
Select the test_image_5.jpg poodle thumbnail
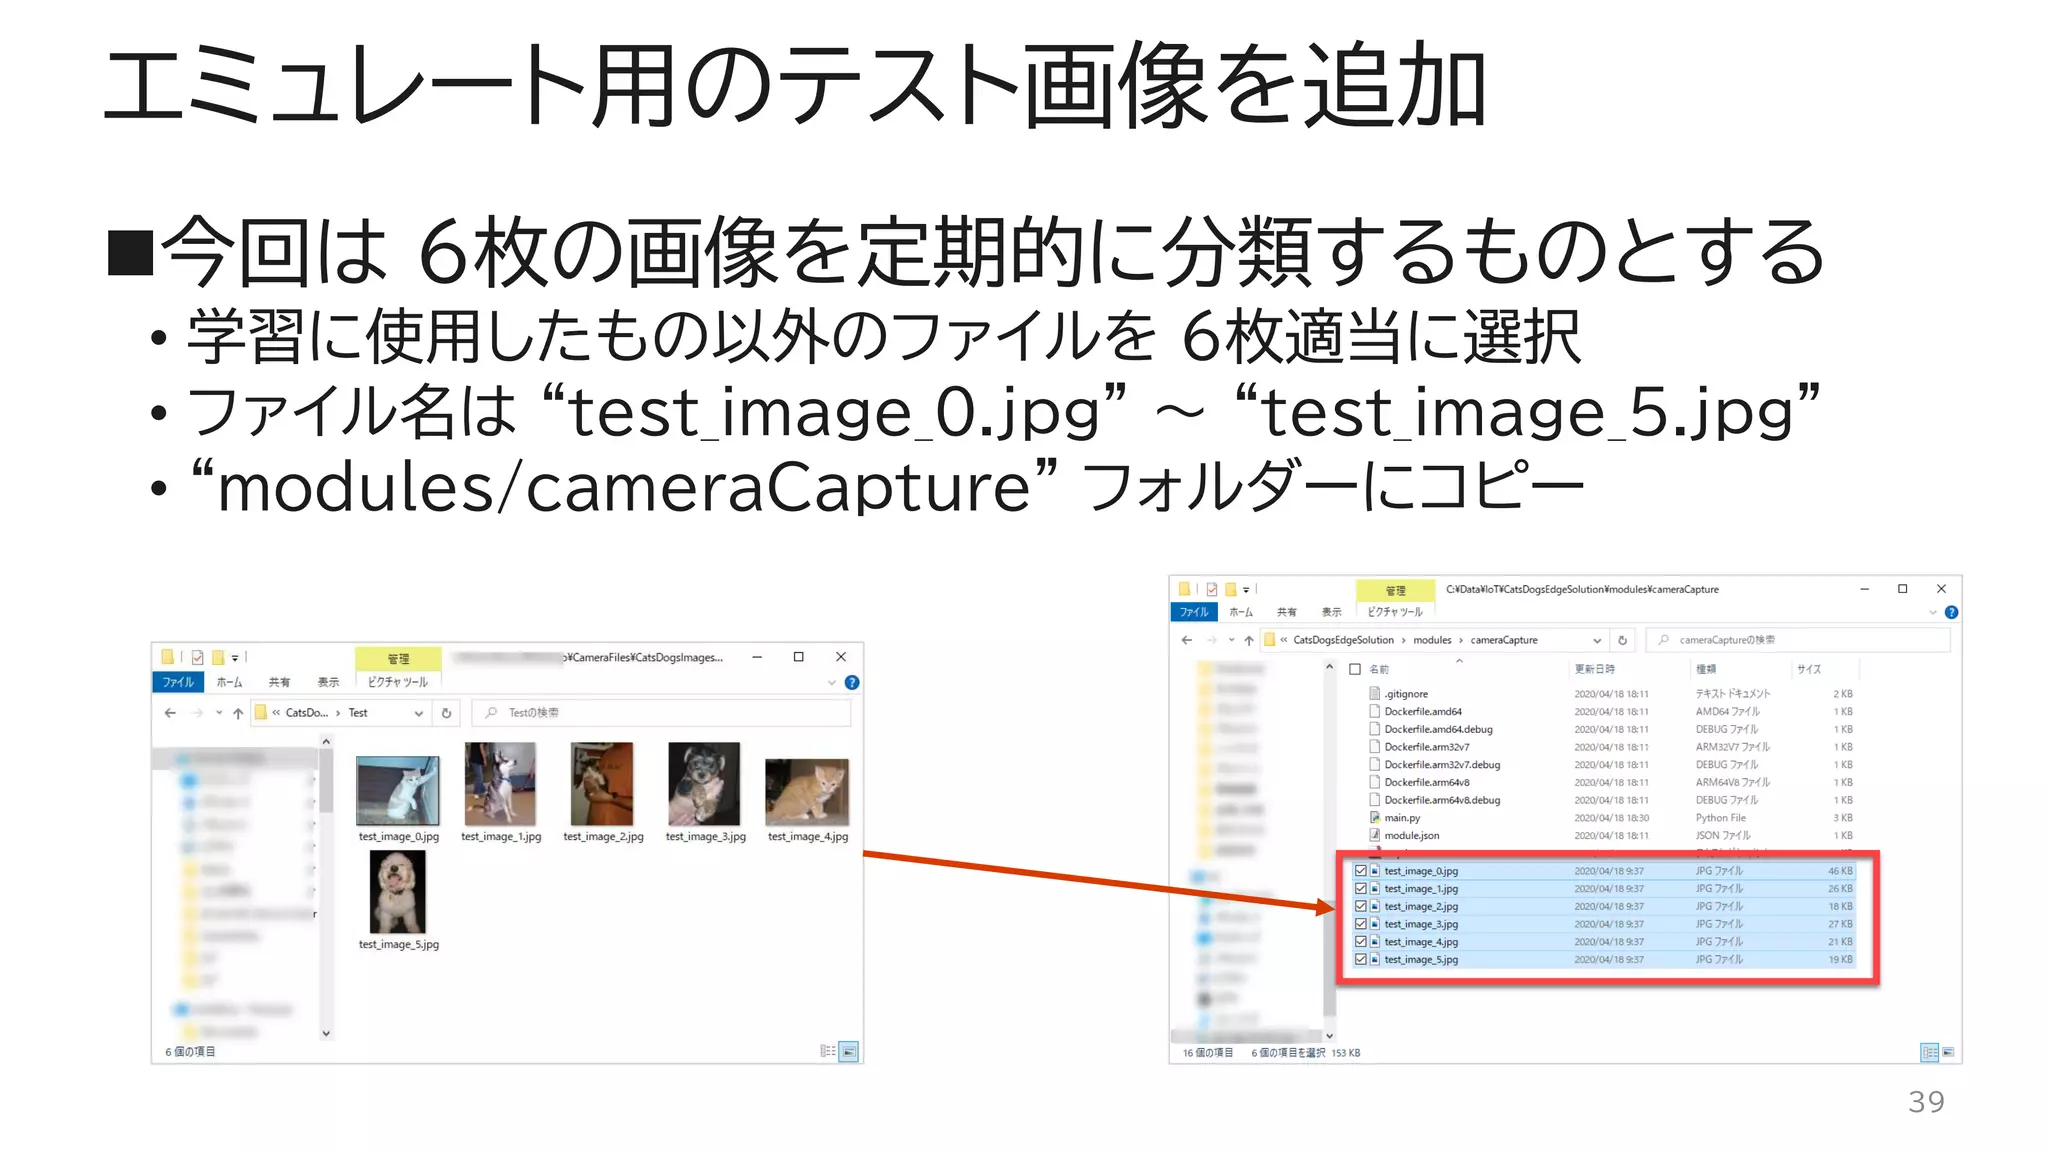click(x=398, y=891)
